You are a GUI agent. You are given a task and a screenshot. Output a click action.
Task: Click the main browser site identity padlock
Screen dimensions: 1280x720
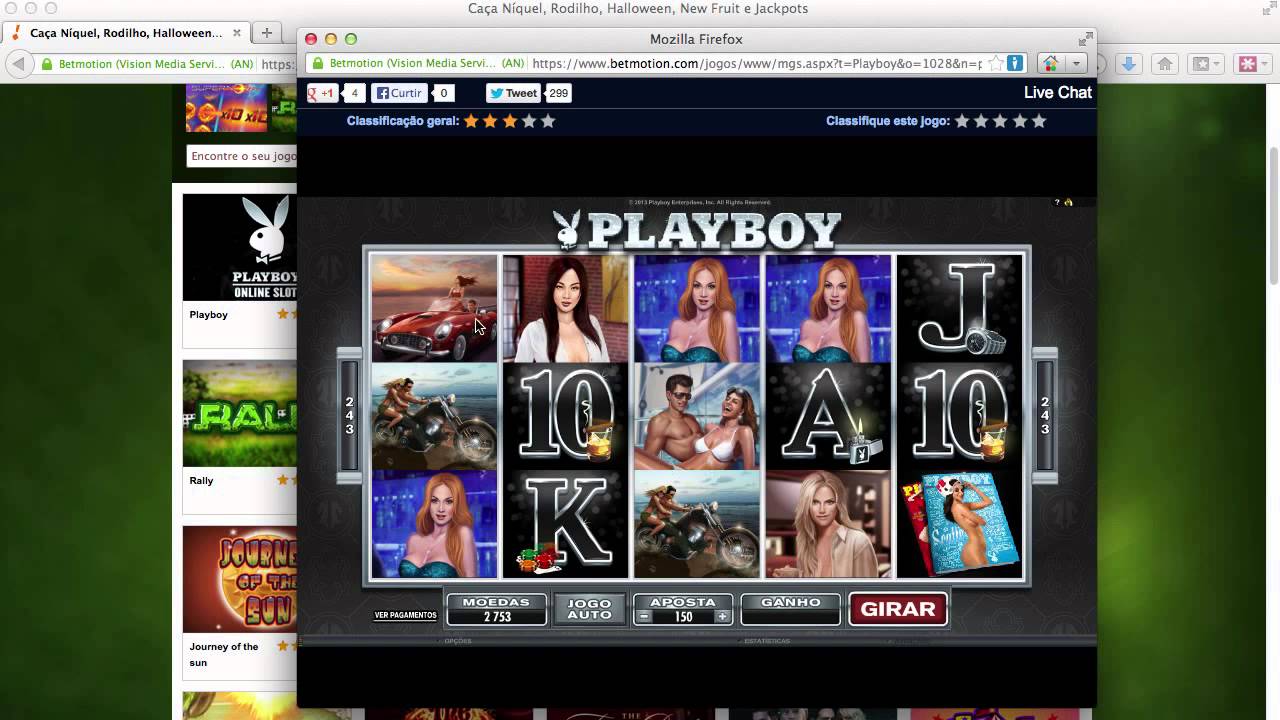(47, 64)
